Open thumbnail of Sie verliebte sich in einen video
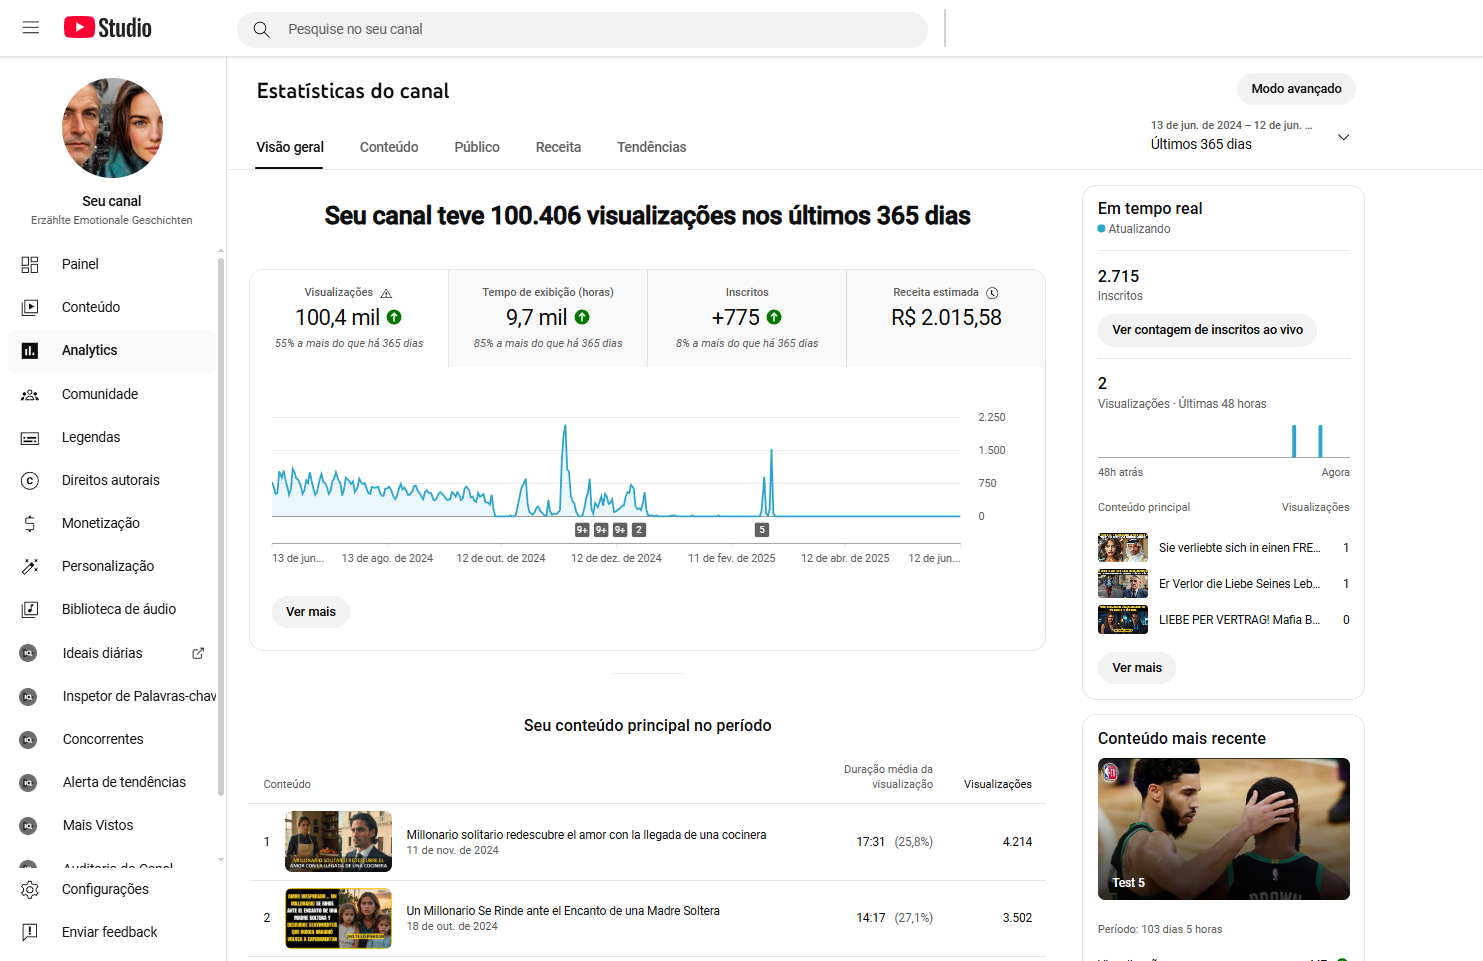This screenshot has width=1483, height=961. 1123,548
